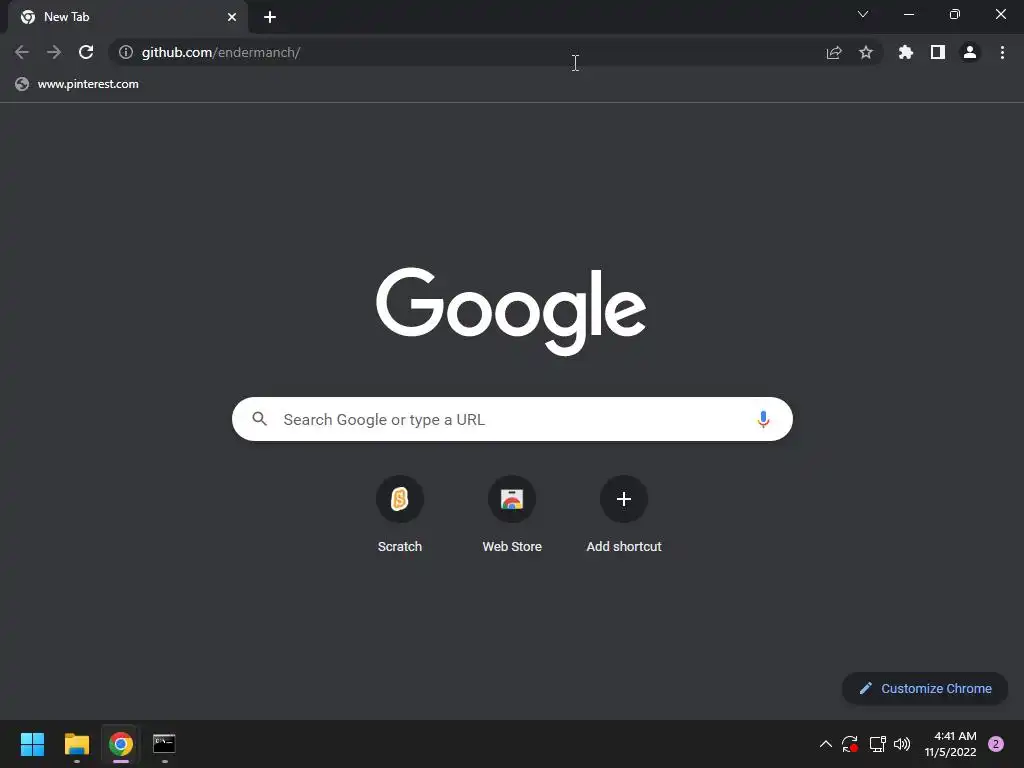Open the Extensions puzzle icon
Screen dimensions: 1024x768
tap(906, 52)
